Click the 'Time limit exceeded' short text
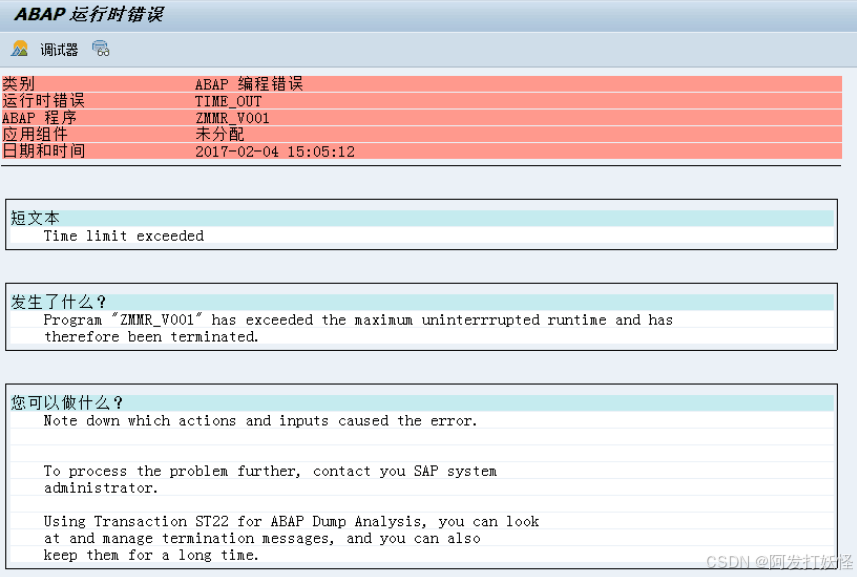The width and height of the screenshot is (857, 577). point(124,236)
